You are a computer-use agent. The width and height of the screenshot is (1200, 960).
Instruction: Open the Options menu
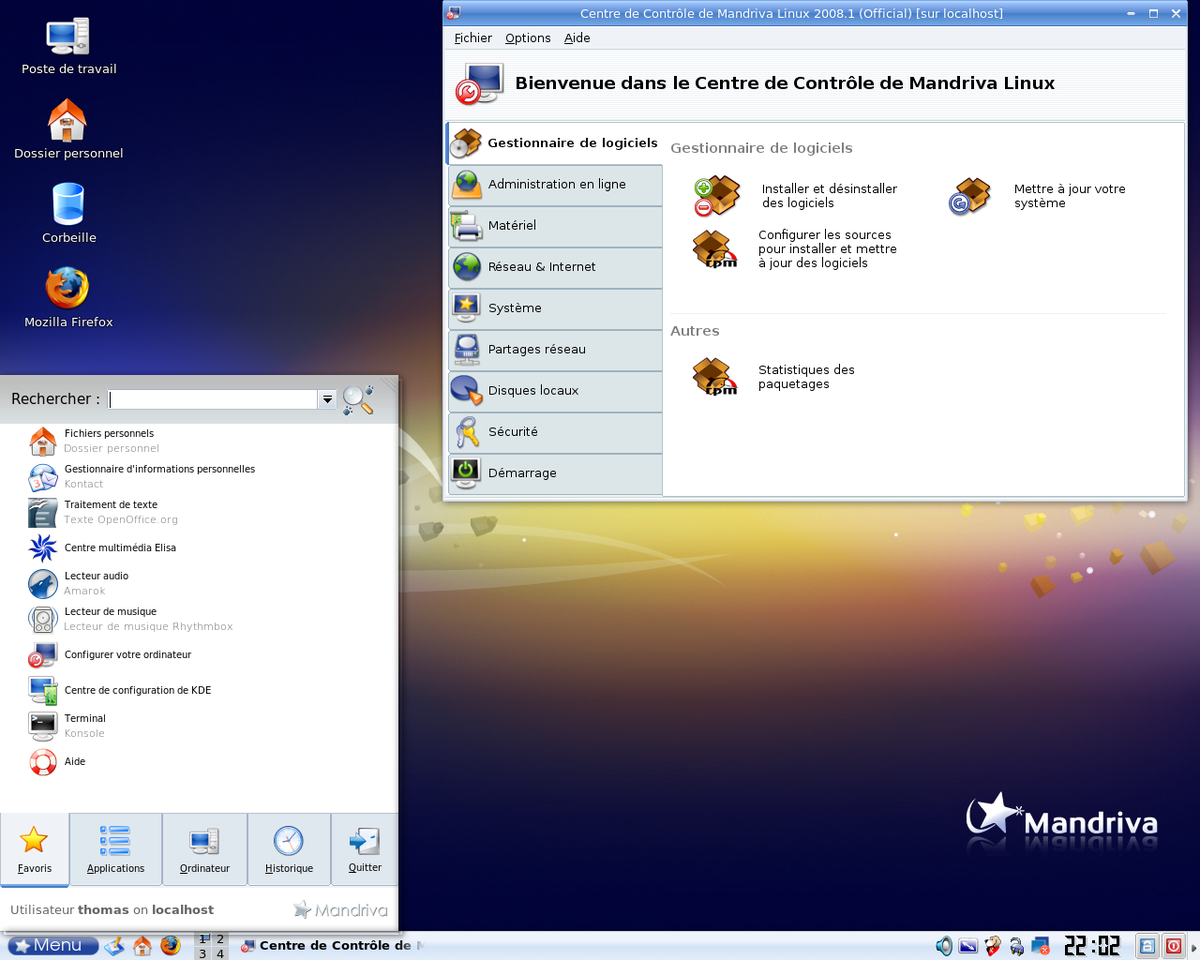coord(527,38)
